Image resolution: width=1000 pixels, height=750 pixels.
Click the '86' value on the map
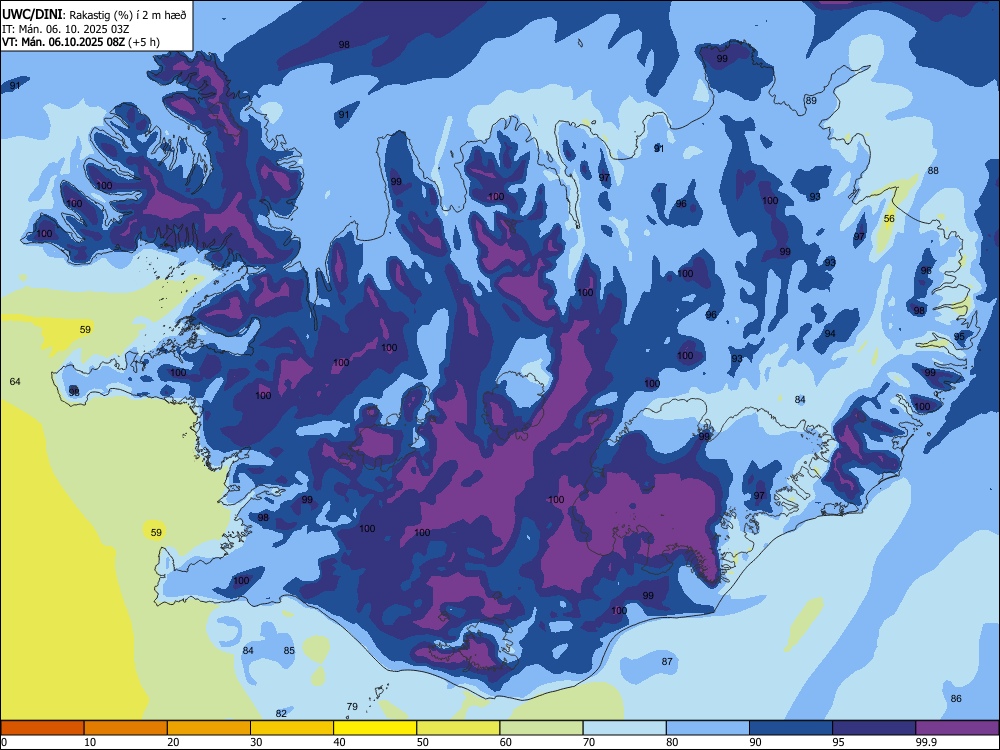coord(956,698)
